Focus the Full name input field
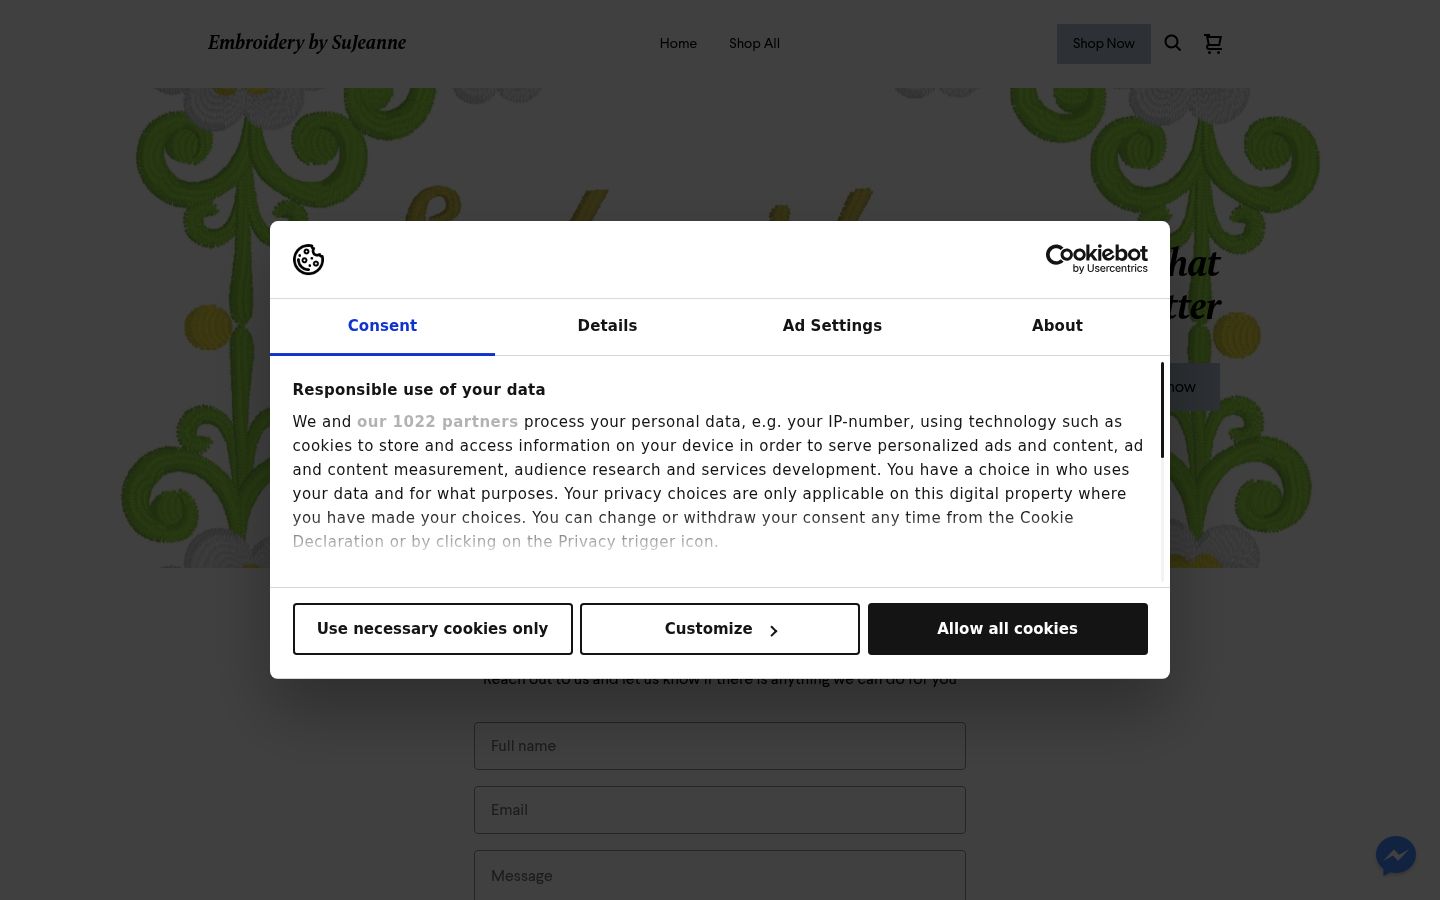Viewport: 1440px width, 900px height. click(x=720, y=746)
